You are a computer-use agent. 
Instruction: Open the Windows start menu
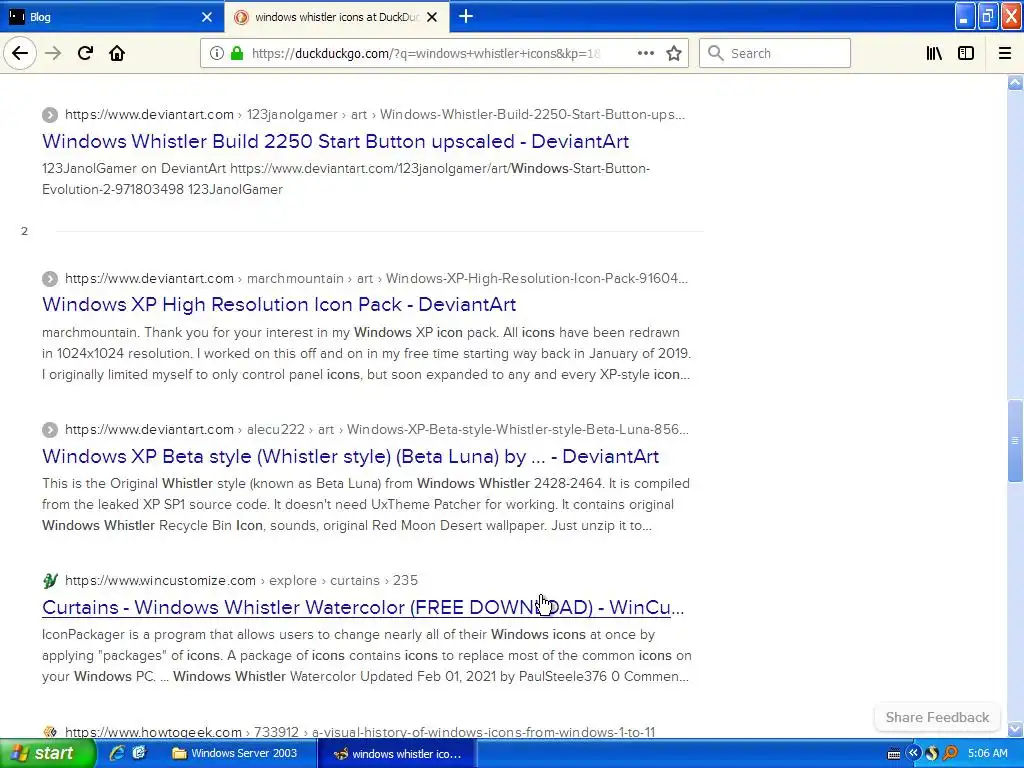click(46, 753)
